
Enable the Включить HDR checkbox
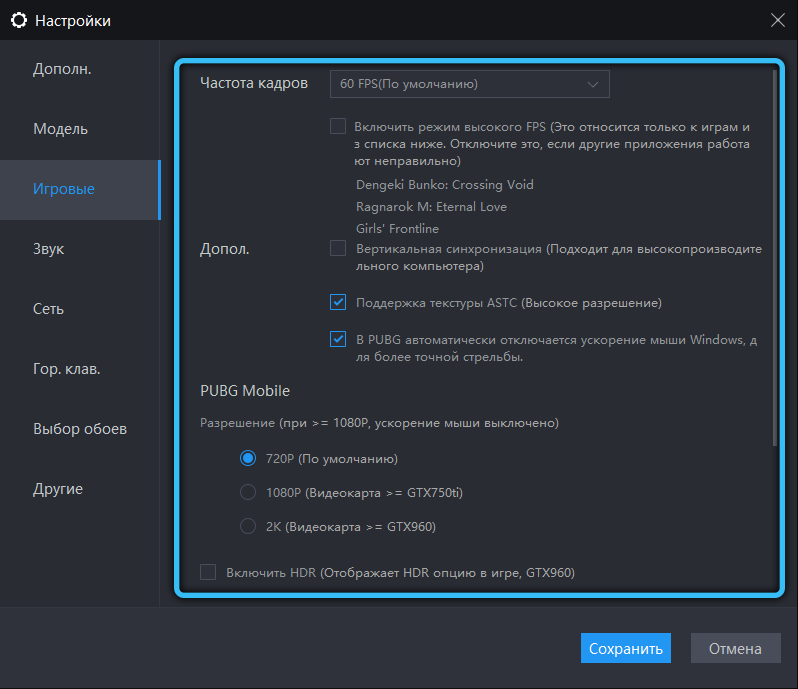(208, 572)
